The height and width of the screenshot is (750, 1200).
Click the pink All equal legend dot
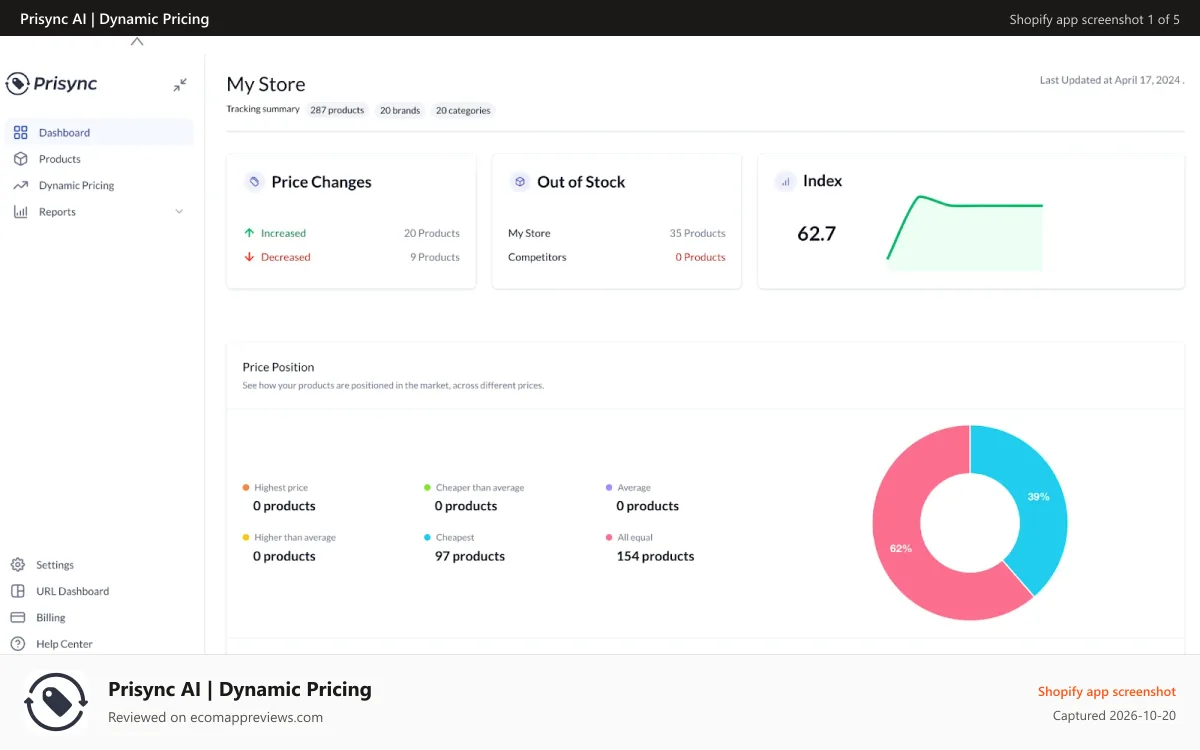[609, 537]
